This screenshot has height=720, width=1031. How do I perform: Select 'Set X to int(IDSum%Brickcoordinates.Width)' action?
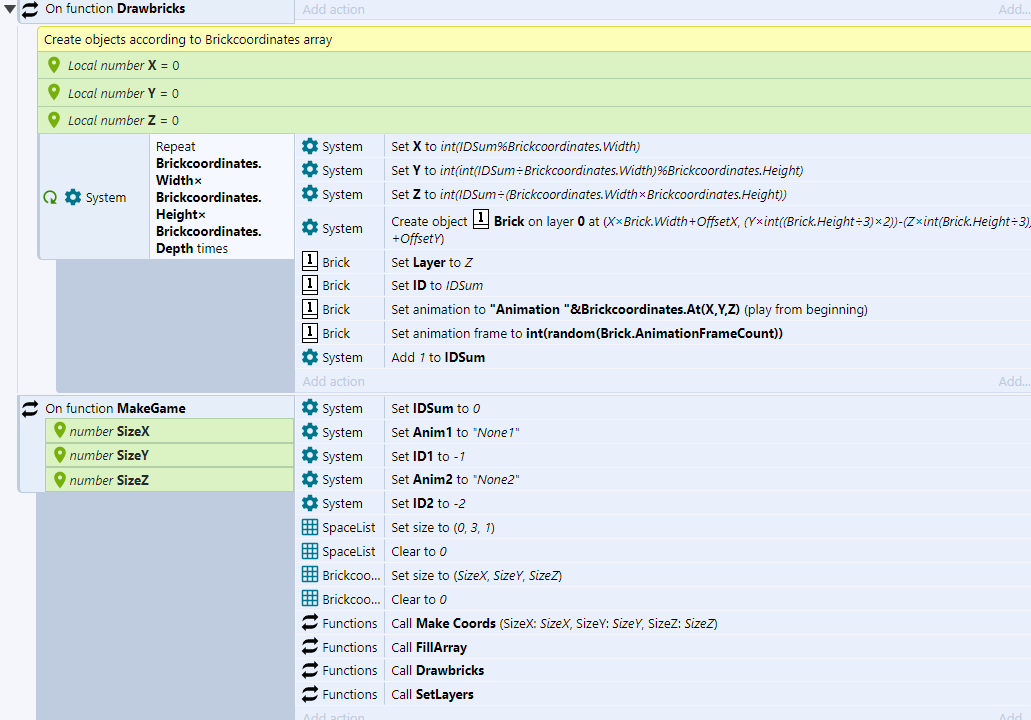(x=516, y=146)
